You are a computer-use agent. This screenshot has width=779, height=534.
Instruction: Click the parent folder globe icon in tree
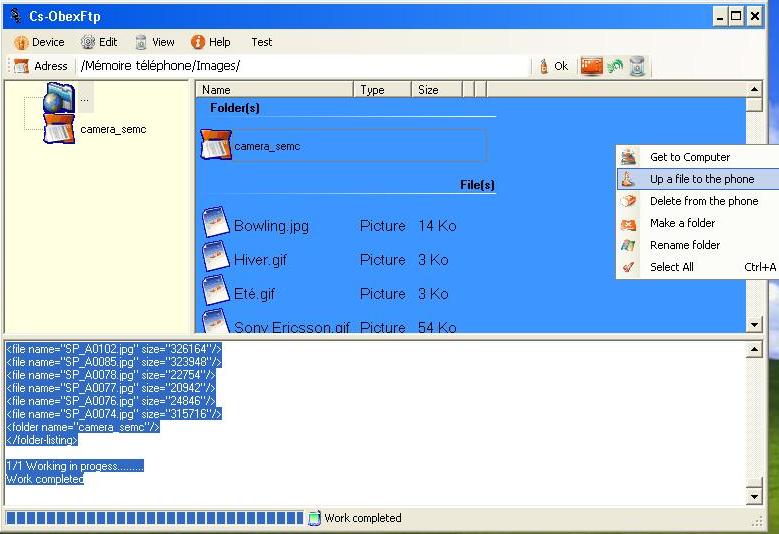point(58,98)
